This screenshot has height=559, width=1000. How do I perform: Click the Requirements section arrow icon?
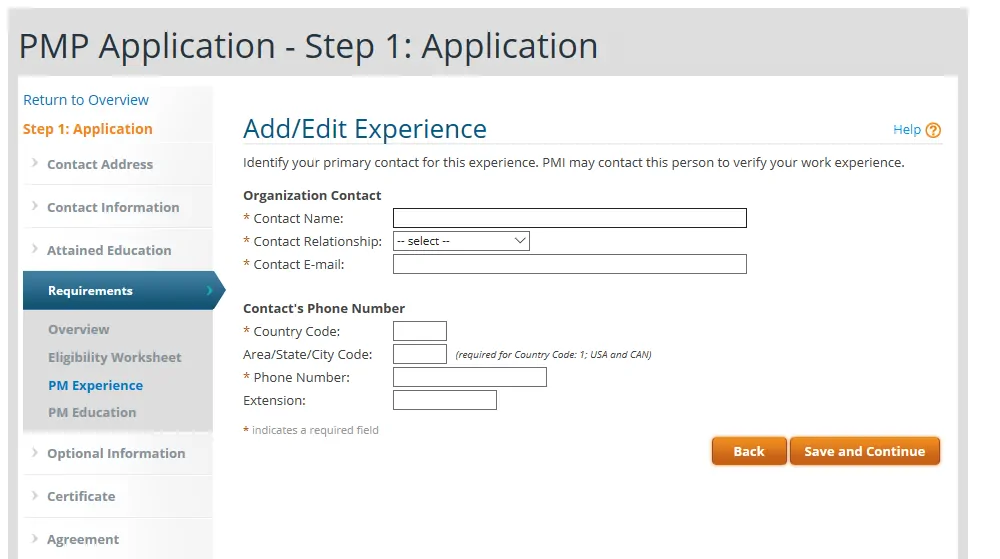[x=209, y=291]
